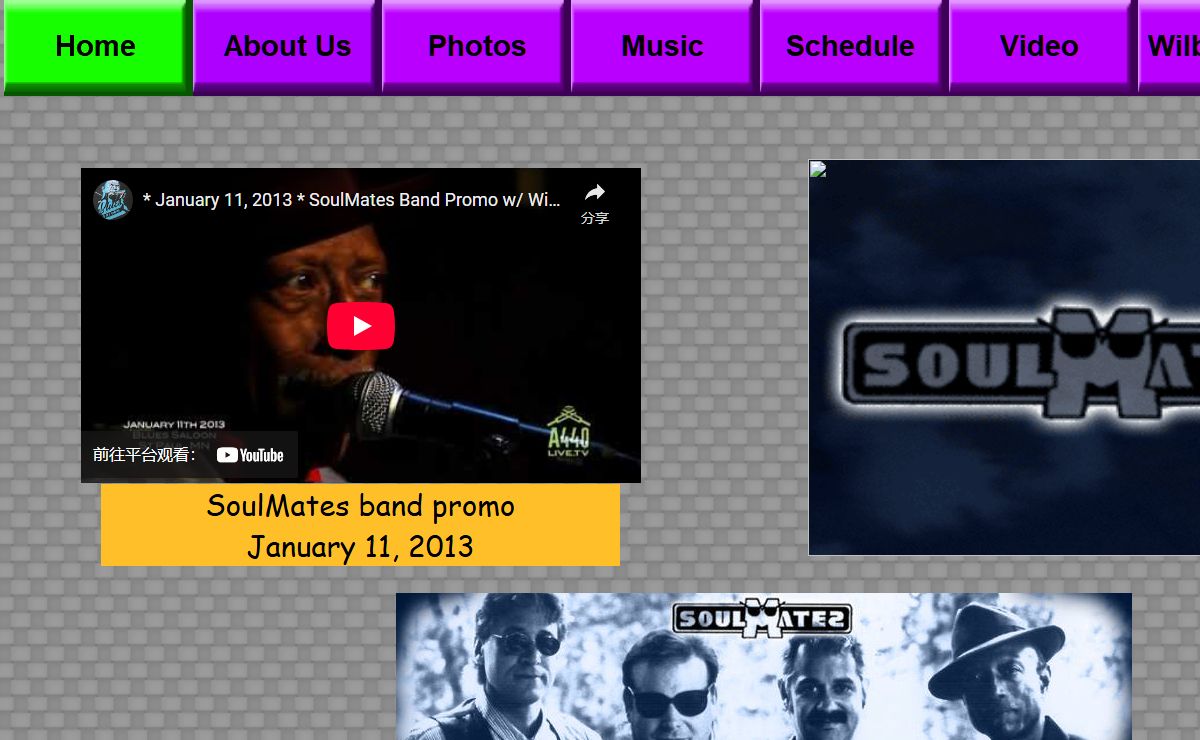Click the YouTube logo to watch on platform
This screenshot has width=1200, height=740.
click(x=250, y=455)
